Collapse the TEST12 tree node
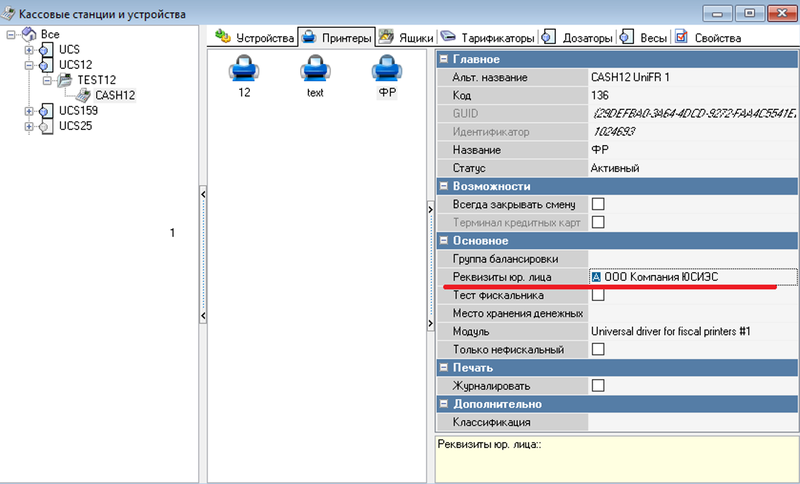The image size is (800, 484). (x=47, y=81)
